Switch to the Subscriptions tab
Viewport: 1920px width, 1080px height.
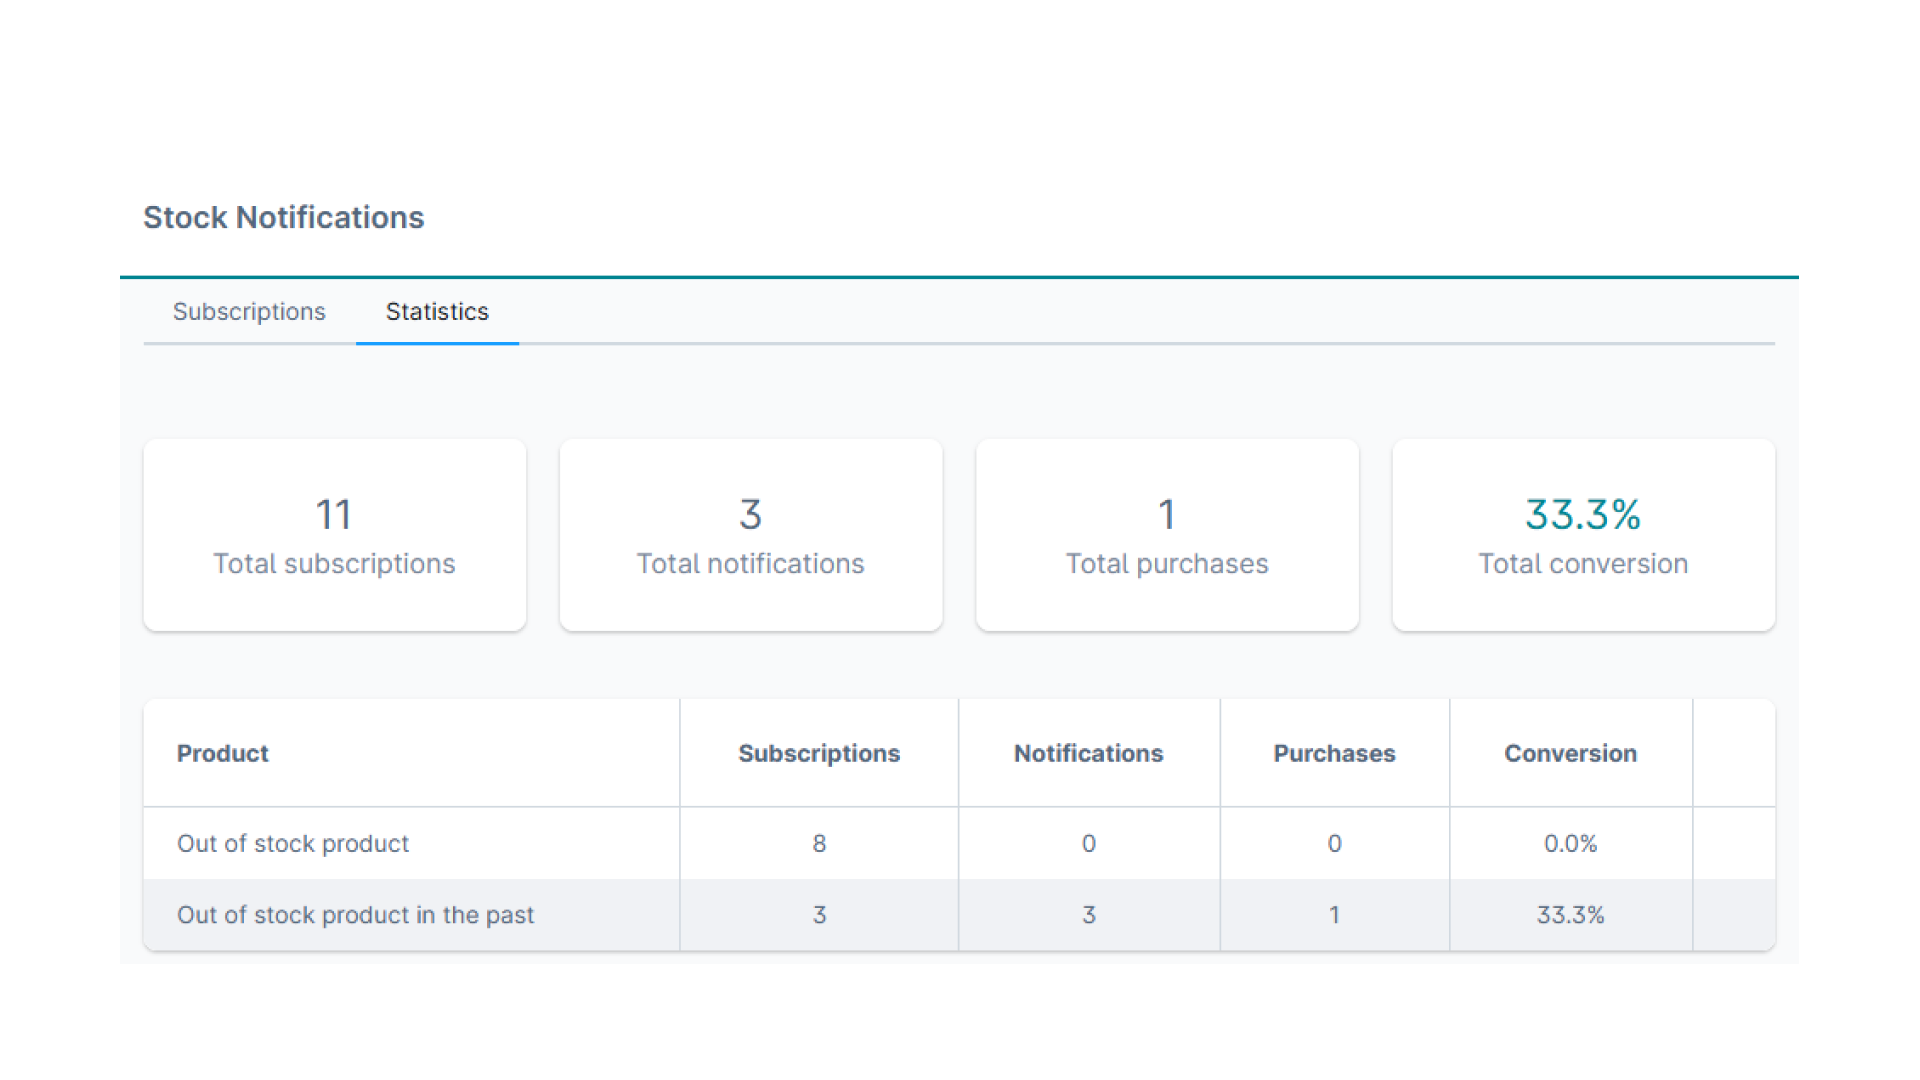point(249,312)
